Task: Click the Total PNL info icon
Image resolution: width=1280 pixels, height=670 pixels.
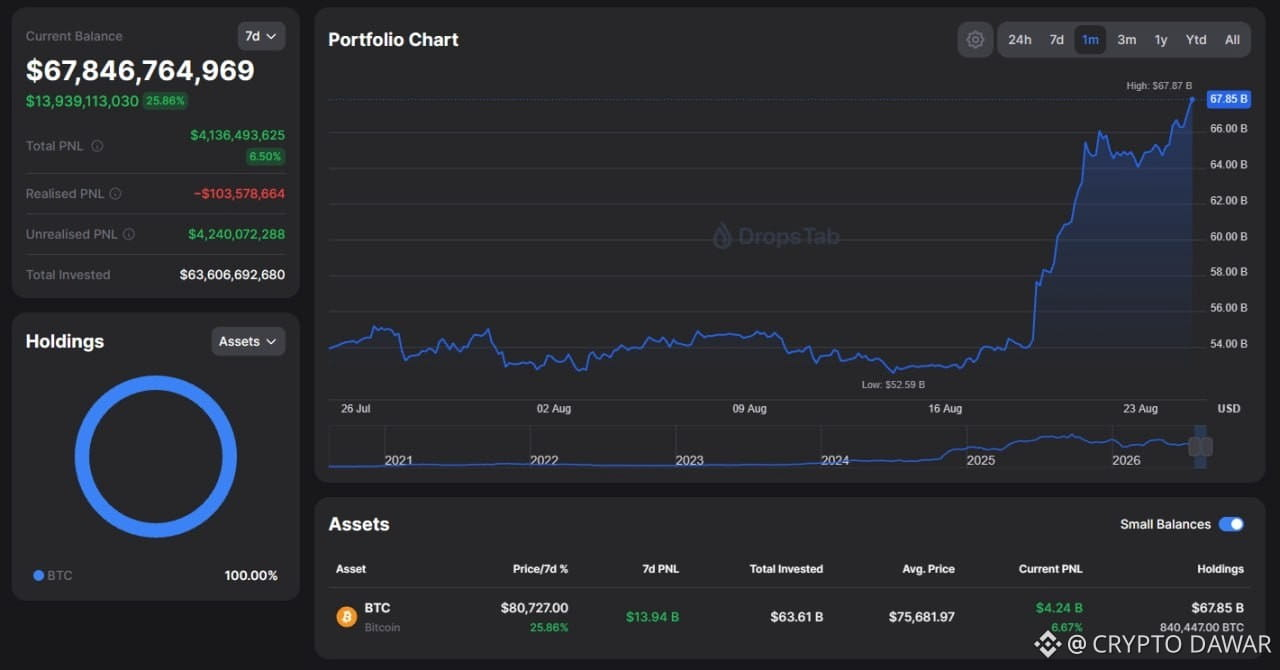Action: pos(97,146)
